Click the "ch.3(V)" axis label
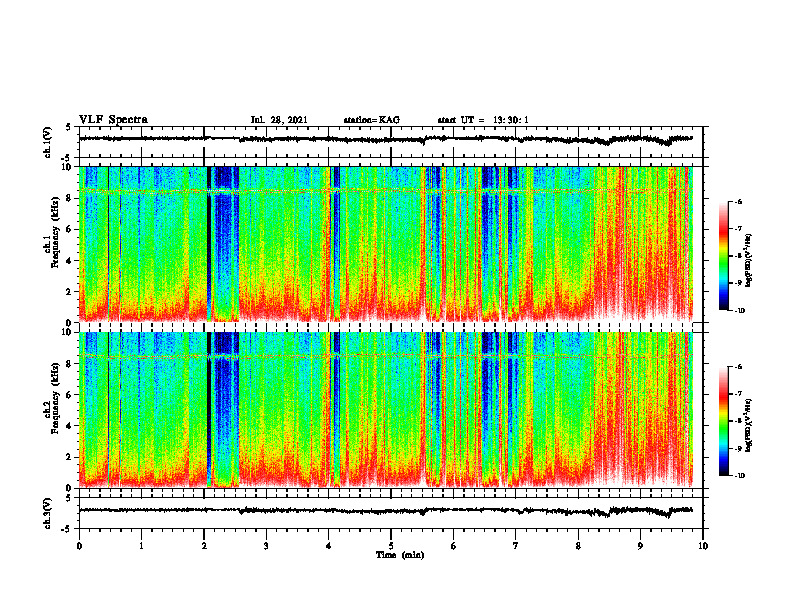The height and width of the screenshot is (612, 792). point(48,514)
